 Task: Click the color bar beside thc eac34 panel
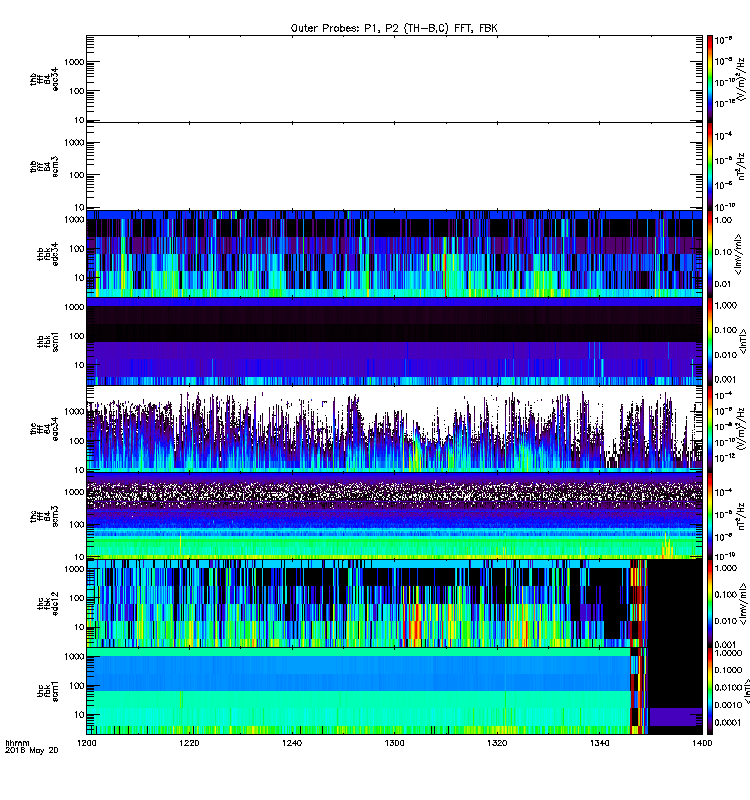710,429
